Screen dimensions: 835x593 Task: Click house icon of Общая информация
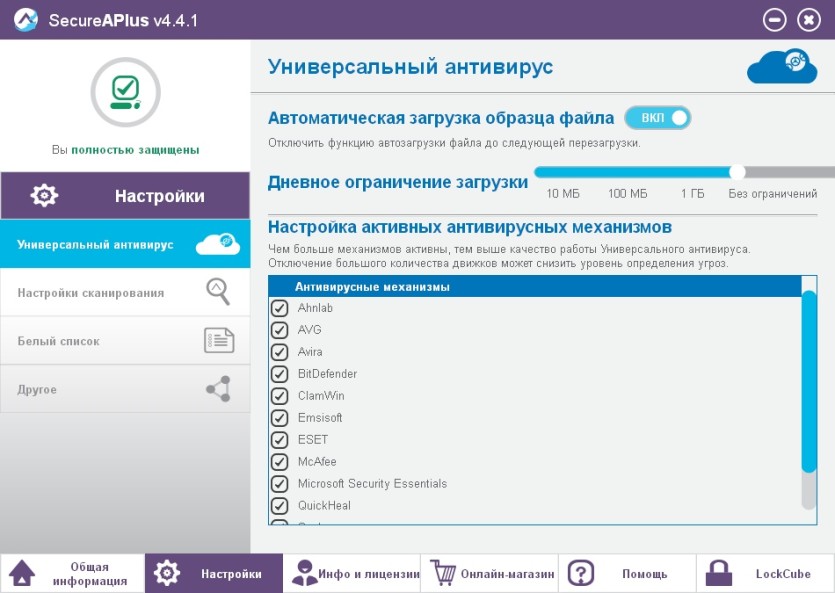[x=21, y=573]
